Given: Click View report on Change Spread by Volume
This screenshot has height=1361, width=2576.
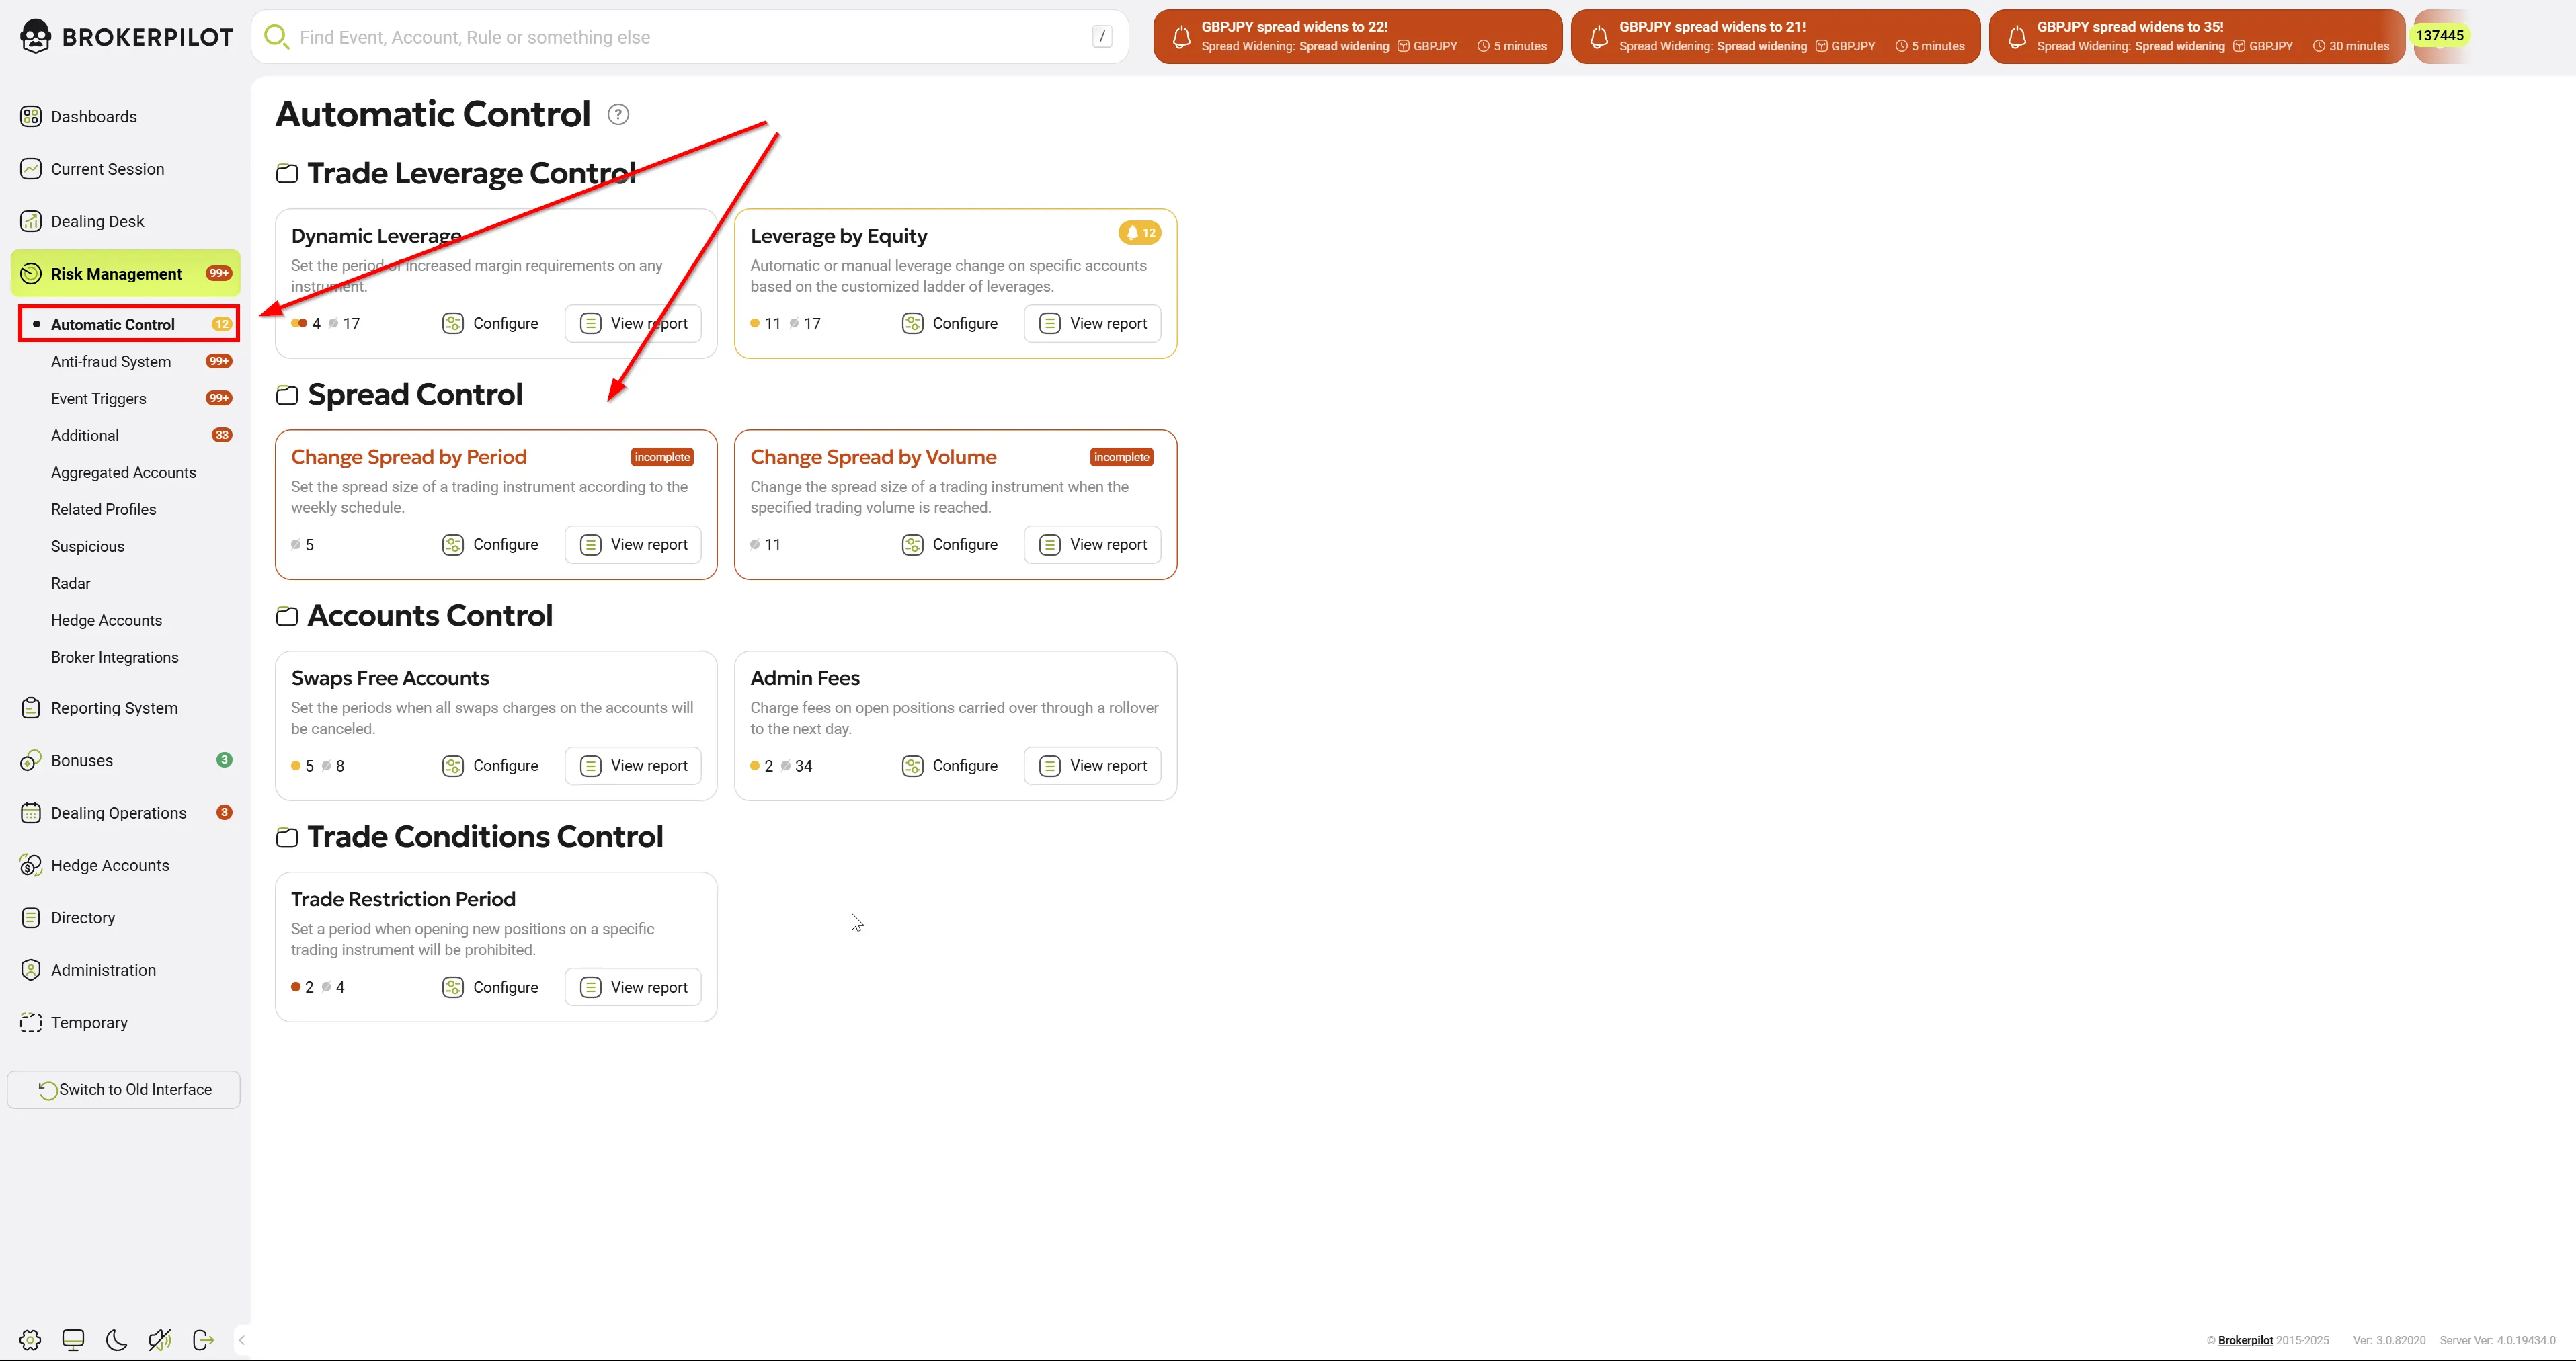Looking at the screenshot, I should (1093, 544).
